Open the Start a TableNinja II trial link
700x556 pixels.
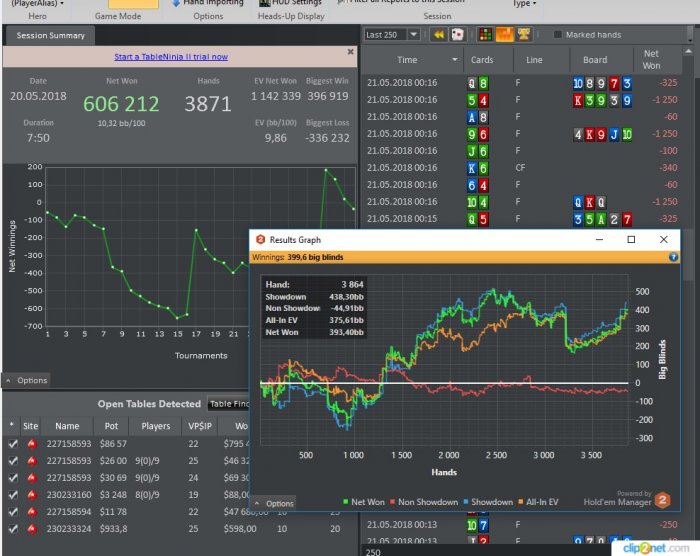pyautogui.click(x=171, y=57)
